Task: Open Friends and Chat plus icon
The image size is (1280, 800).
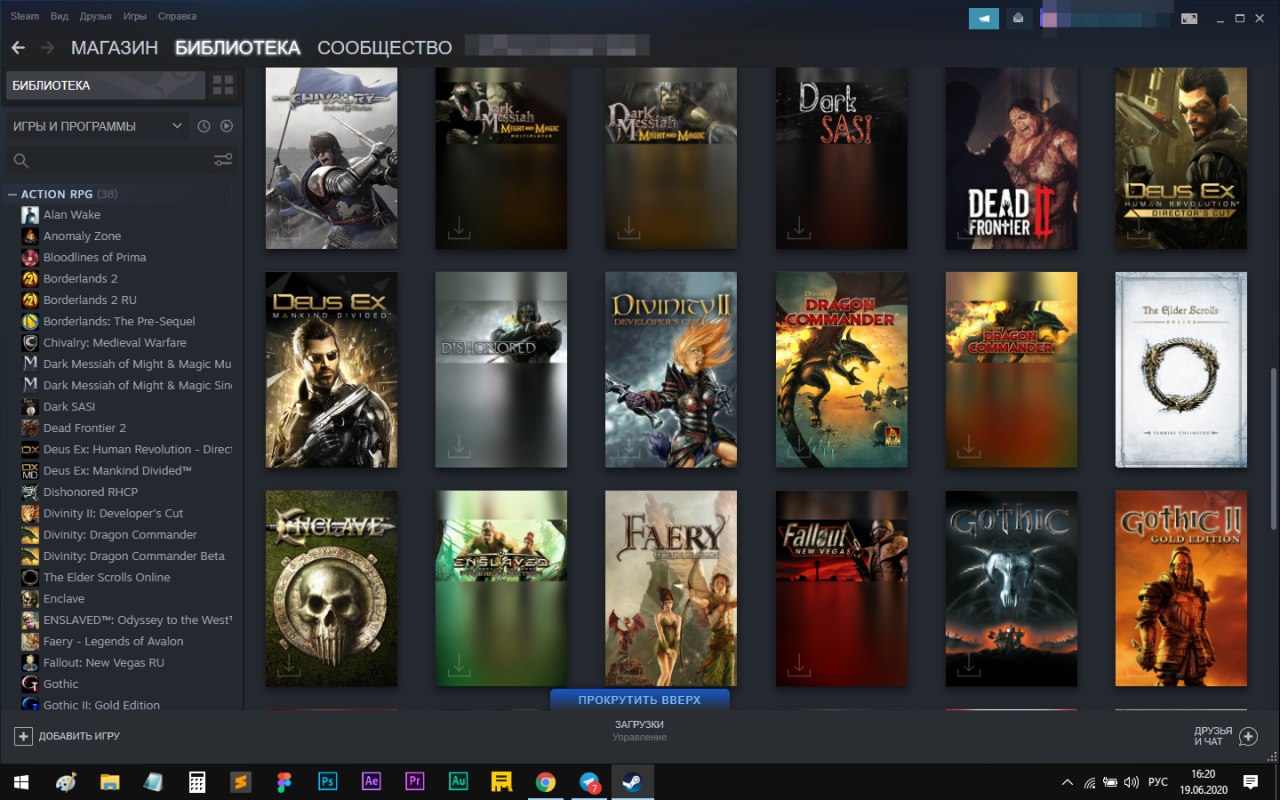Action: [x=1248, y=736]
